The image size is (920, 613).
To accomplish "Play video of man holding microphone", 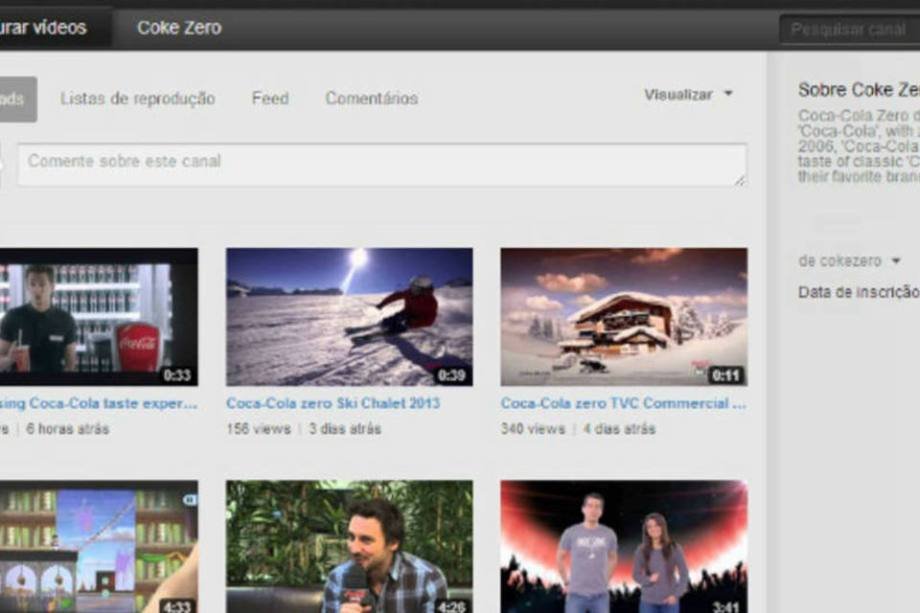I will tap(349, 546).
